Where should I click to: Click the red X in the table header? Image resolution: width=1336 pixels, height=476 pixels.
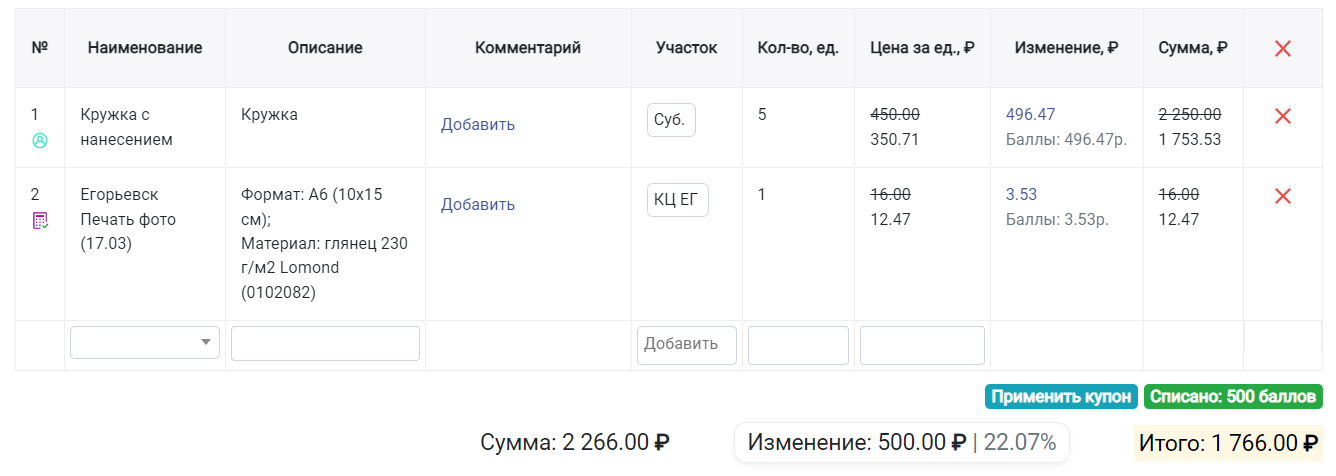[1283, 48]
